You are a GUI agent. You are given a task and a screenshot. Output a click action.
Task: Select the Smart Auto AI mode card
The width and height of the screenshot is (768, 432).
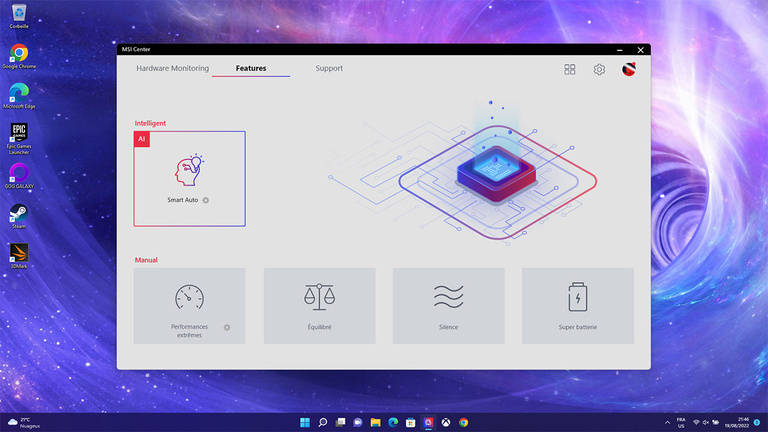[x=190, y=179]
